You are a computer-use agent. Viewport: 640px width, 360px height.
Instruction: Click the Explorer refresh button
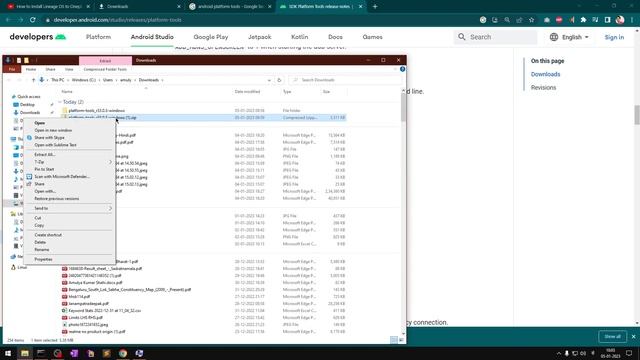pyautogui.click(x=279, y=80)
